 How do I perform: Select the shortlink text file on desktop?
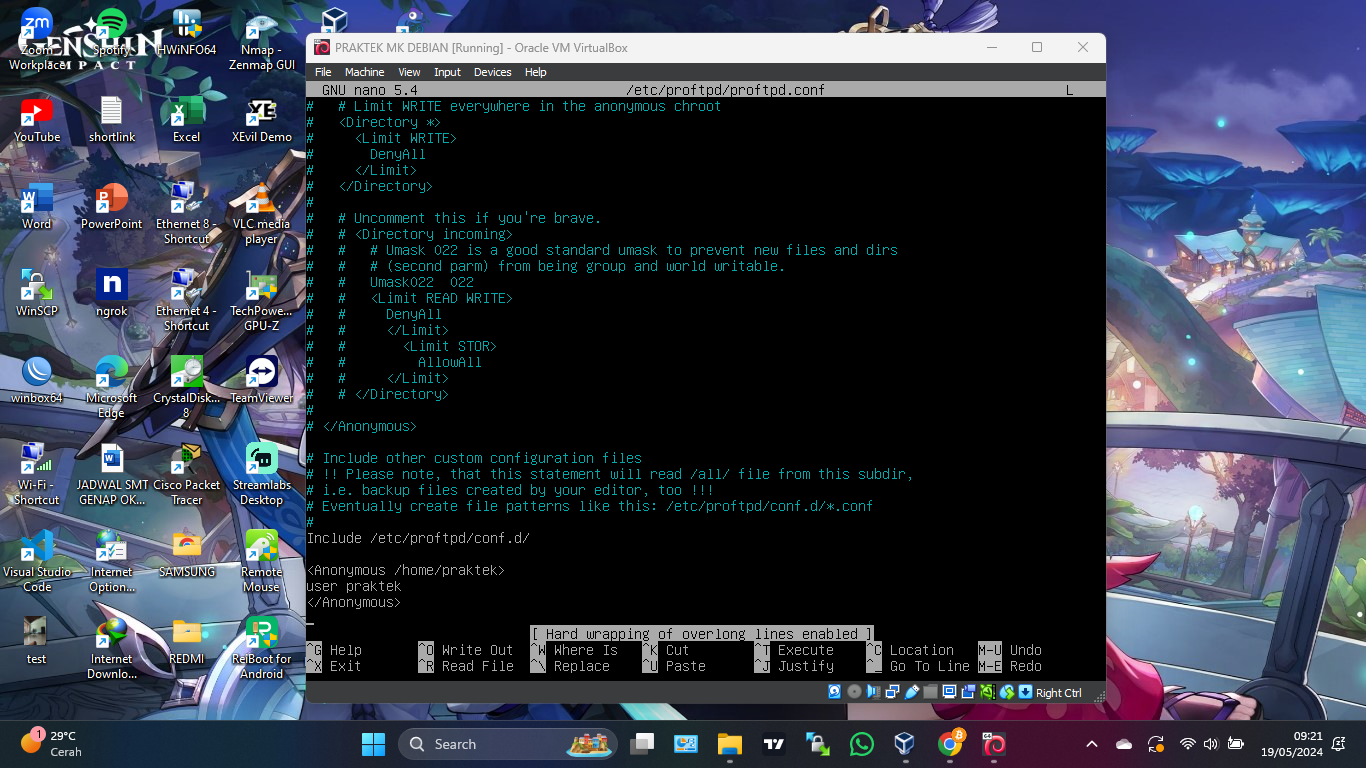112,120
